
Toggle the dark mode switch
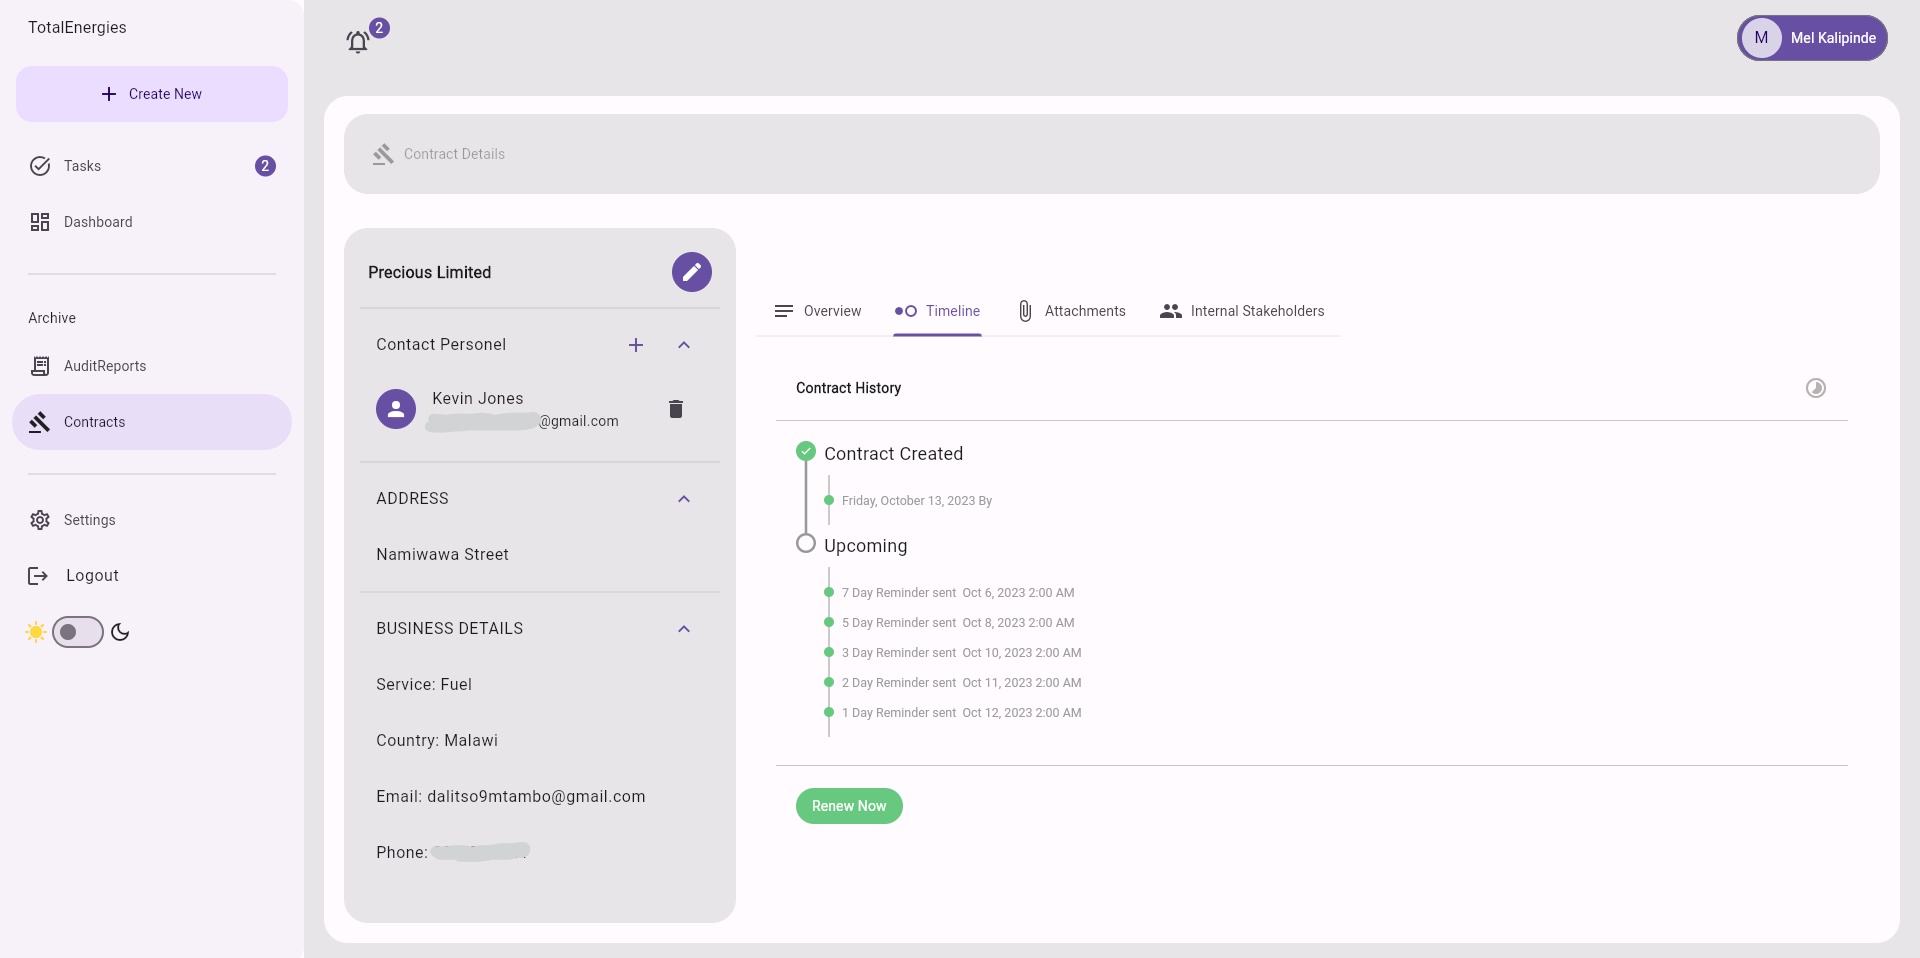pos(78,632)
